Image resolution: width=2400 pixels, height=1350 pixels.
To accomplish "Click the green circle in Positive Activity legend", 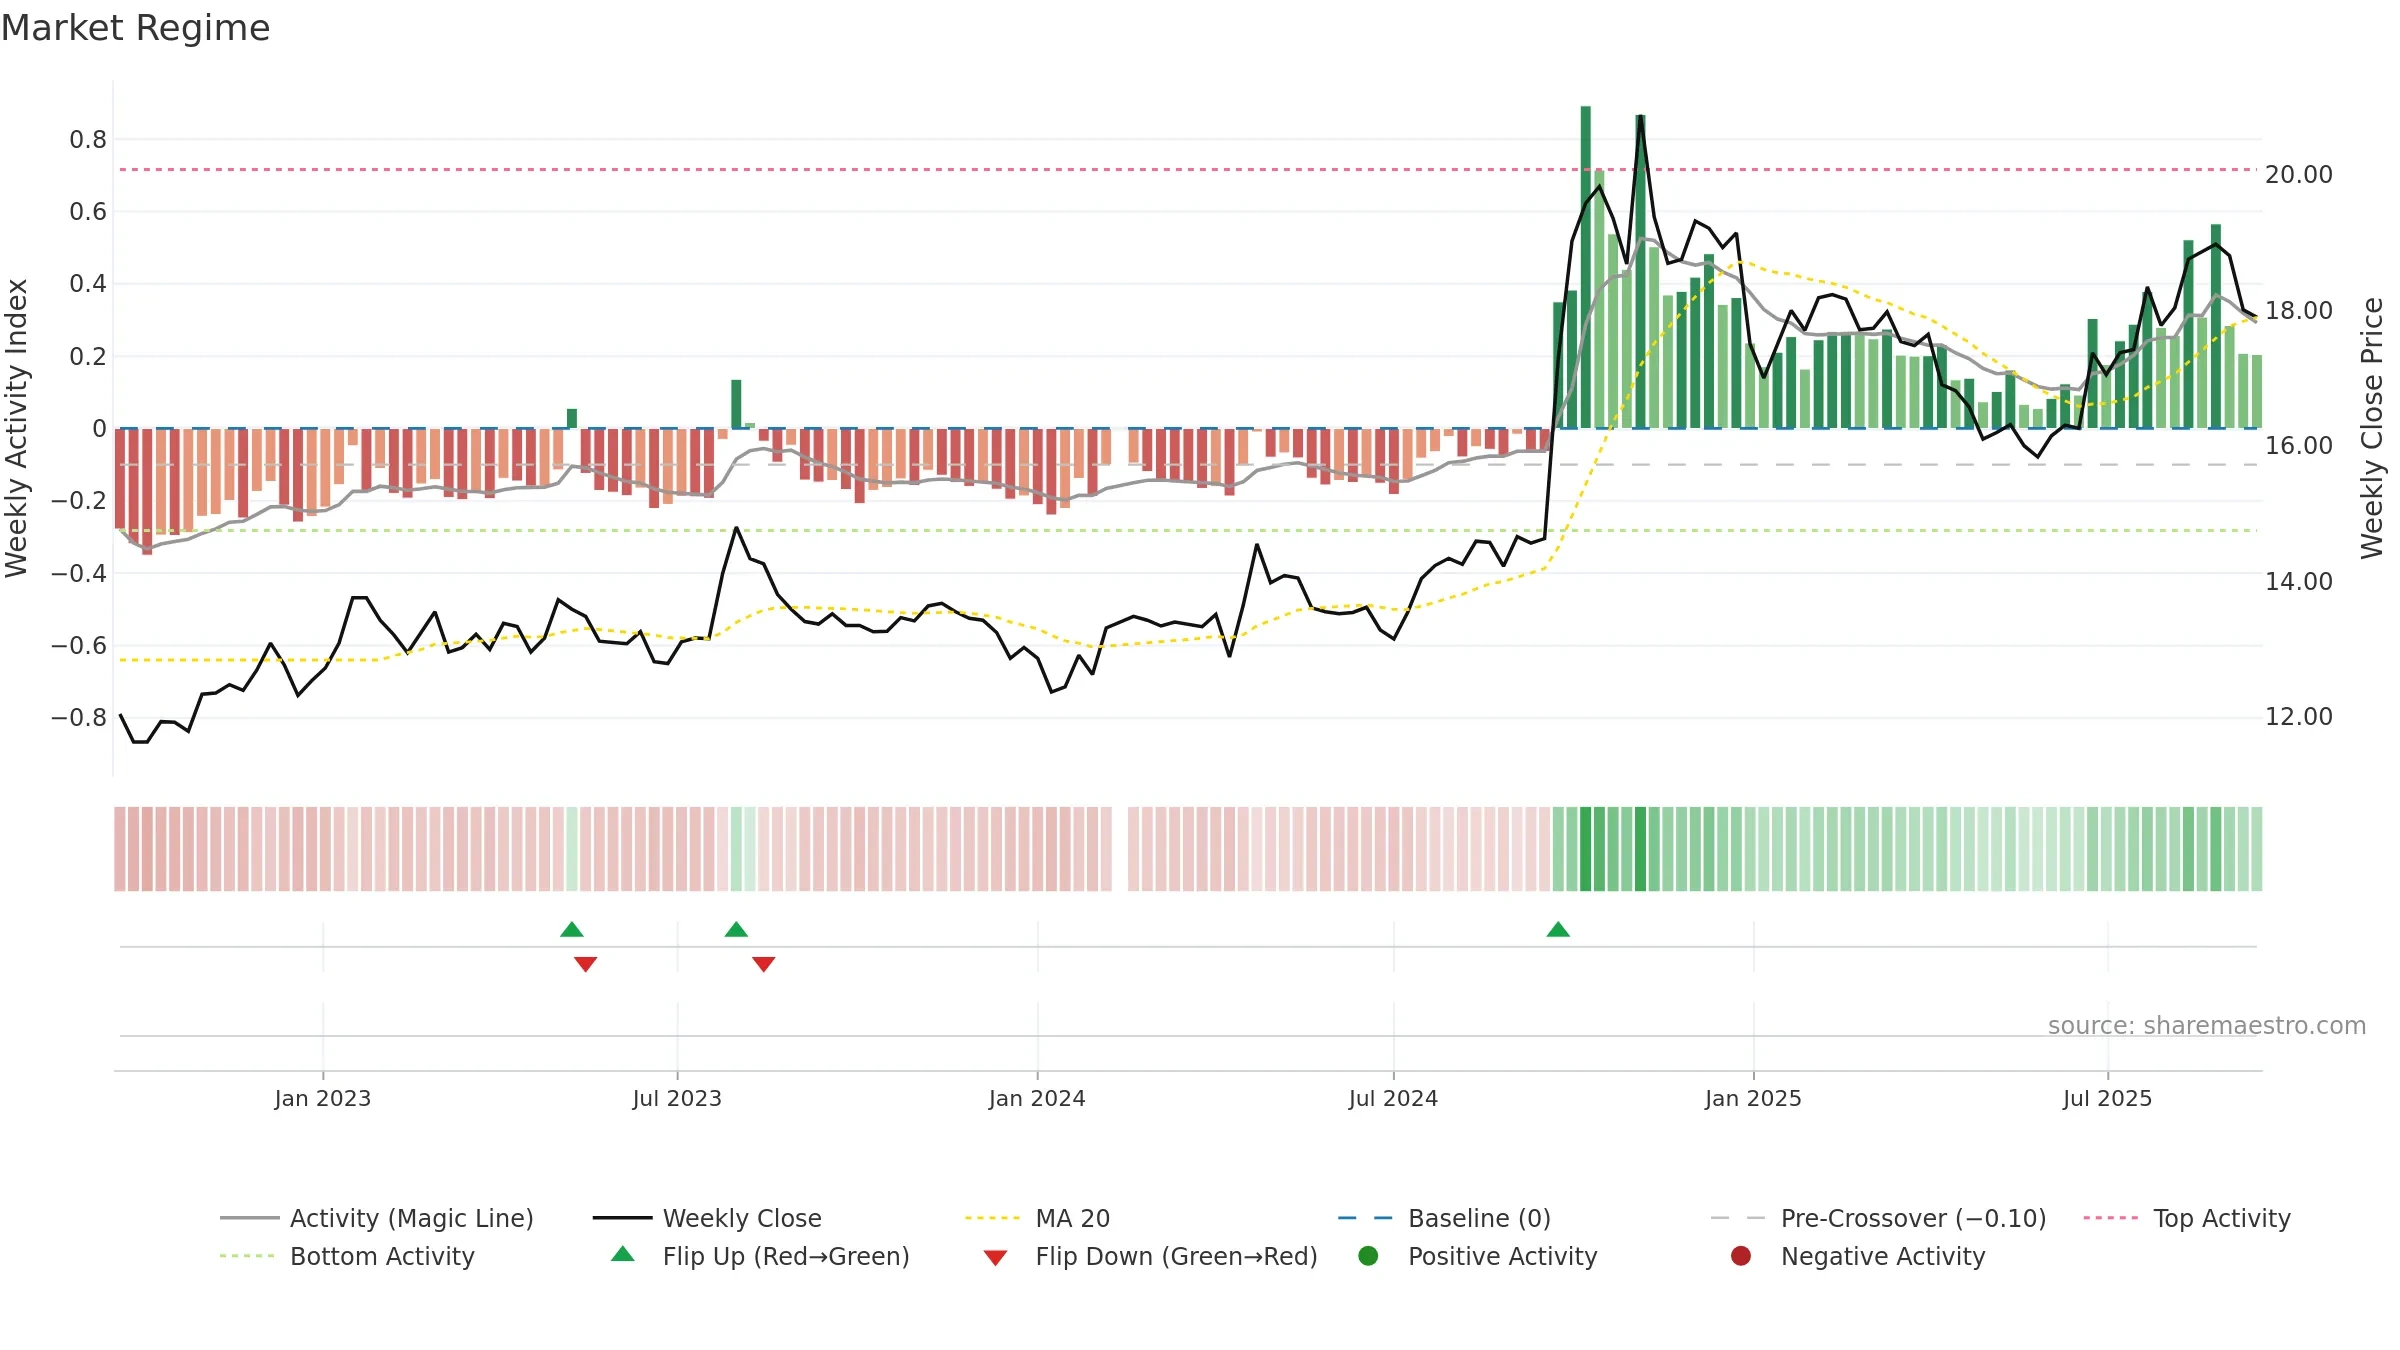I will click(x=1368, y=1256).
